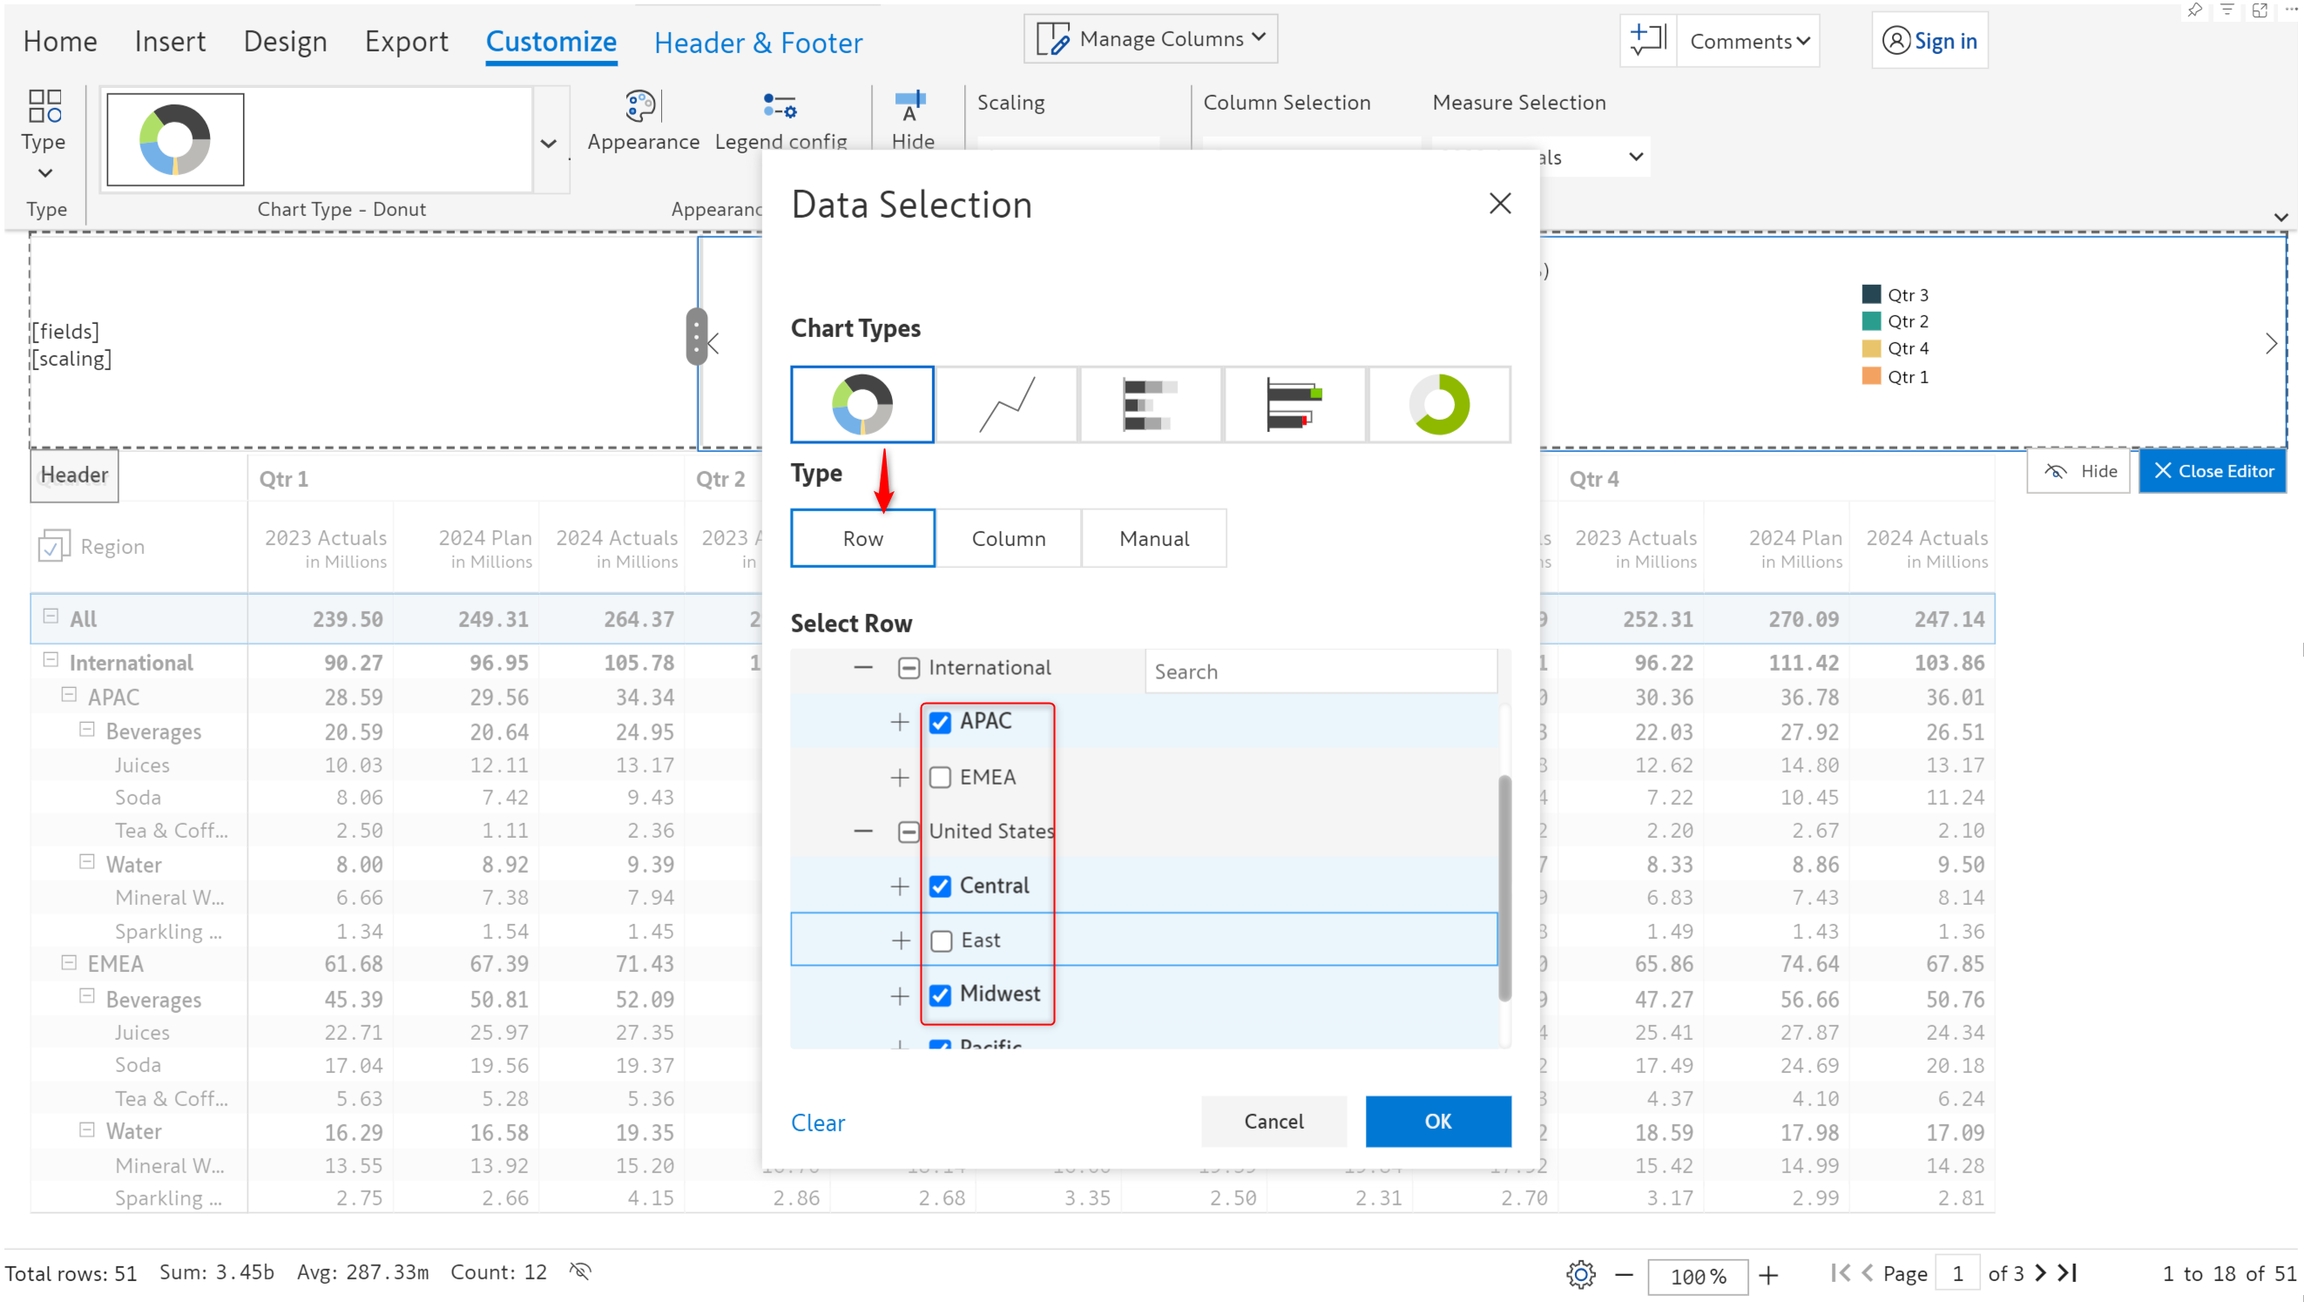This screenshot has height=1302, width=2304.
Task: Select the bullet chart type icon
Action: (1294, 404)
